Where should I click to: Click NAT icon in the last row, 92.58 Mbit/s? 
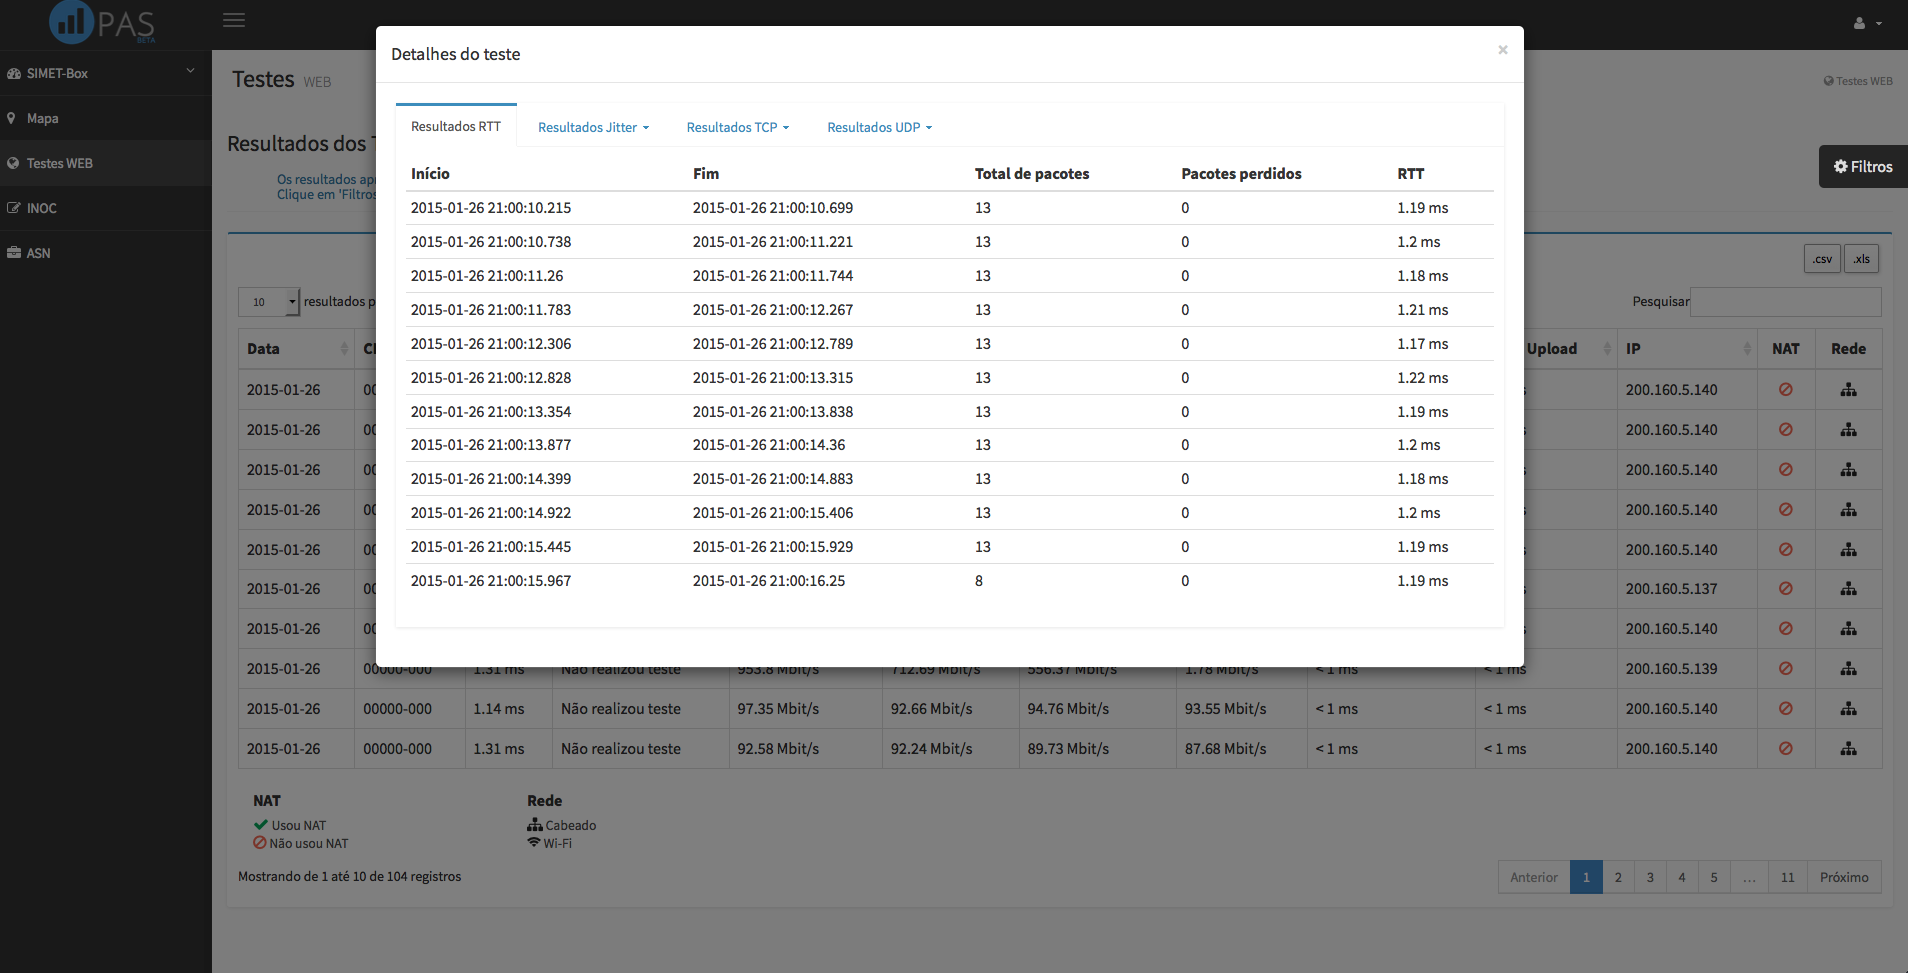(x=1785, y=749)
